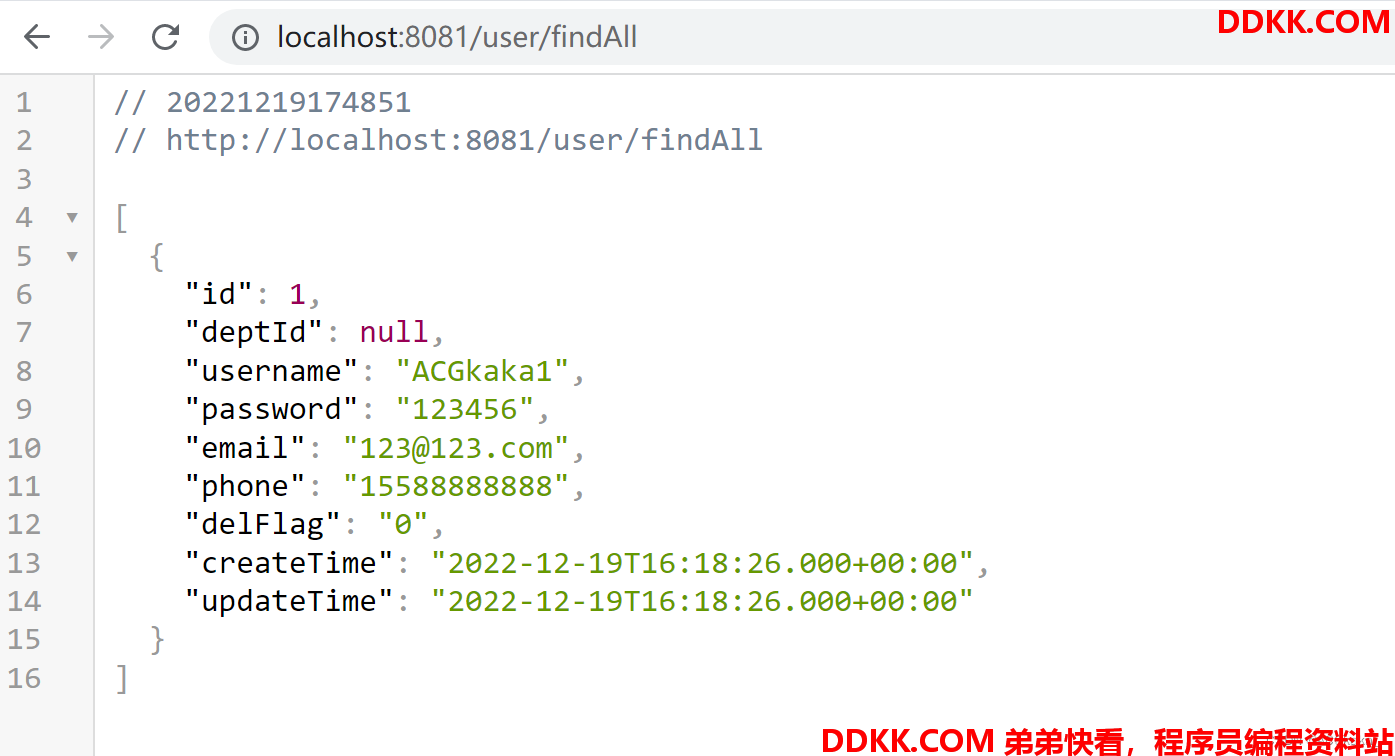This screenshot has height=756, width=1395.
Task: Select the "ACGkaka1" username value
Action: (483, 371)
